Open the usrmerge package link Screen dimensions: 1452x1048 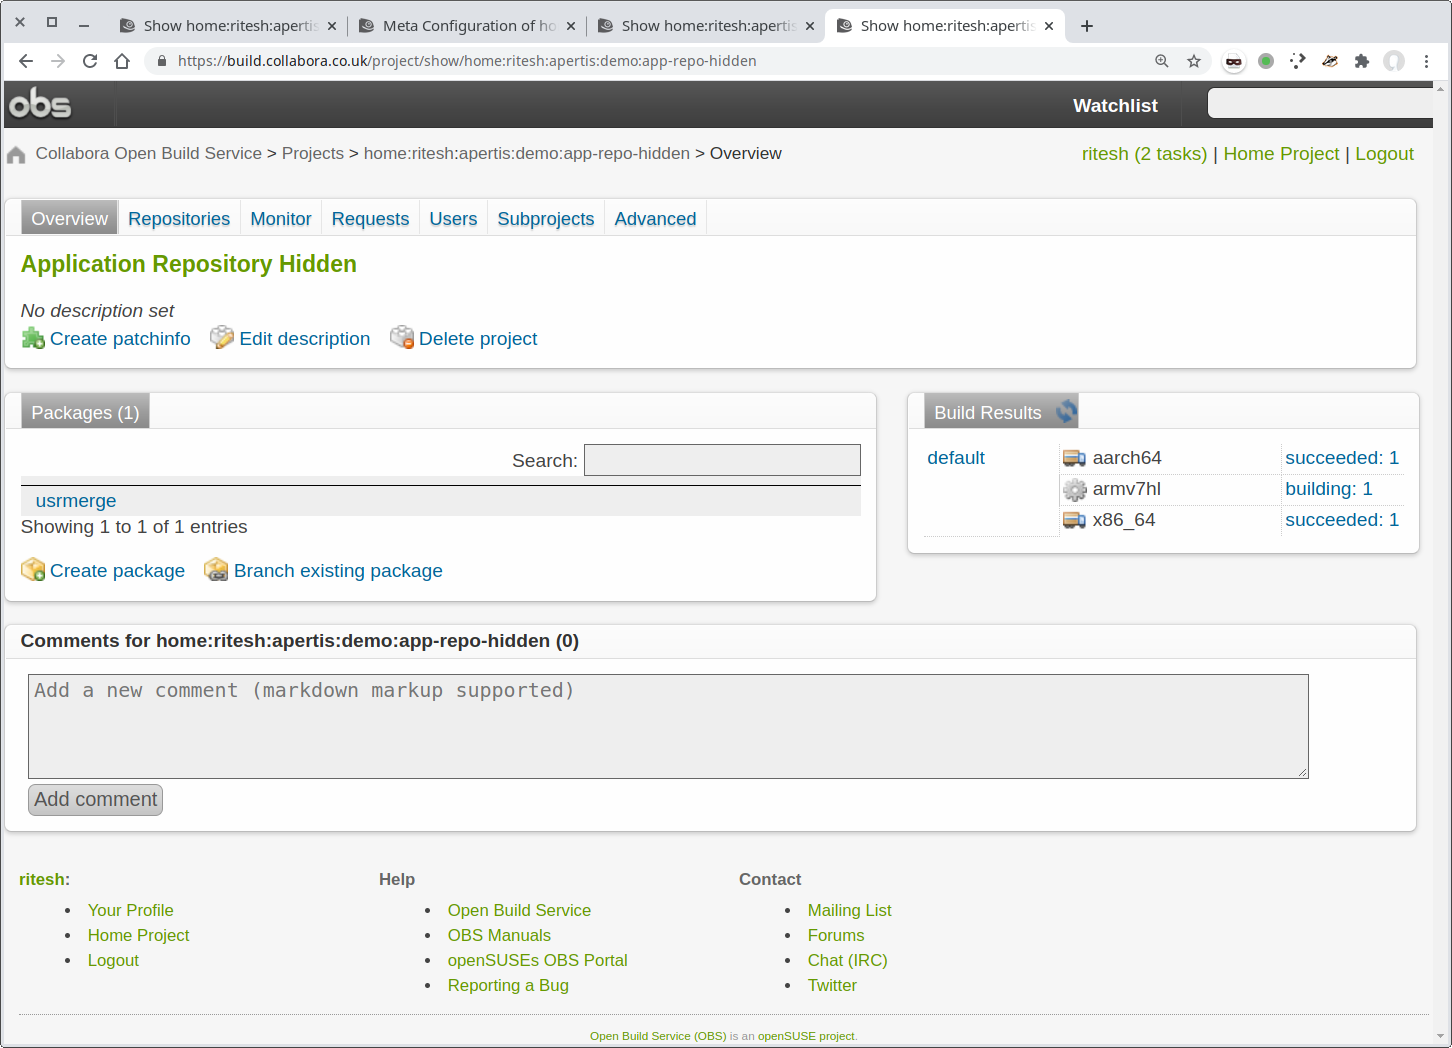click(76, 501)
